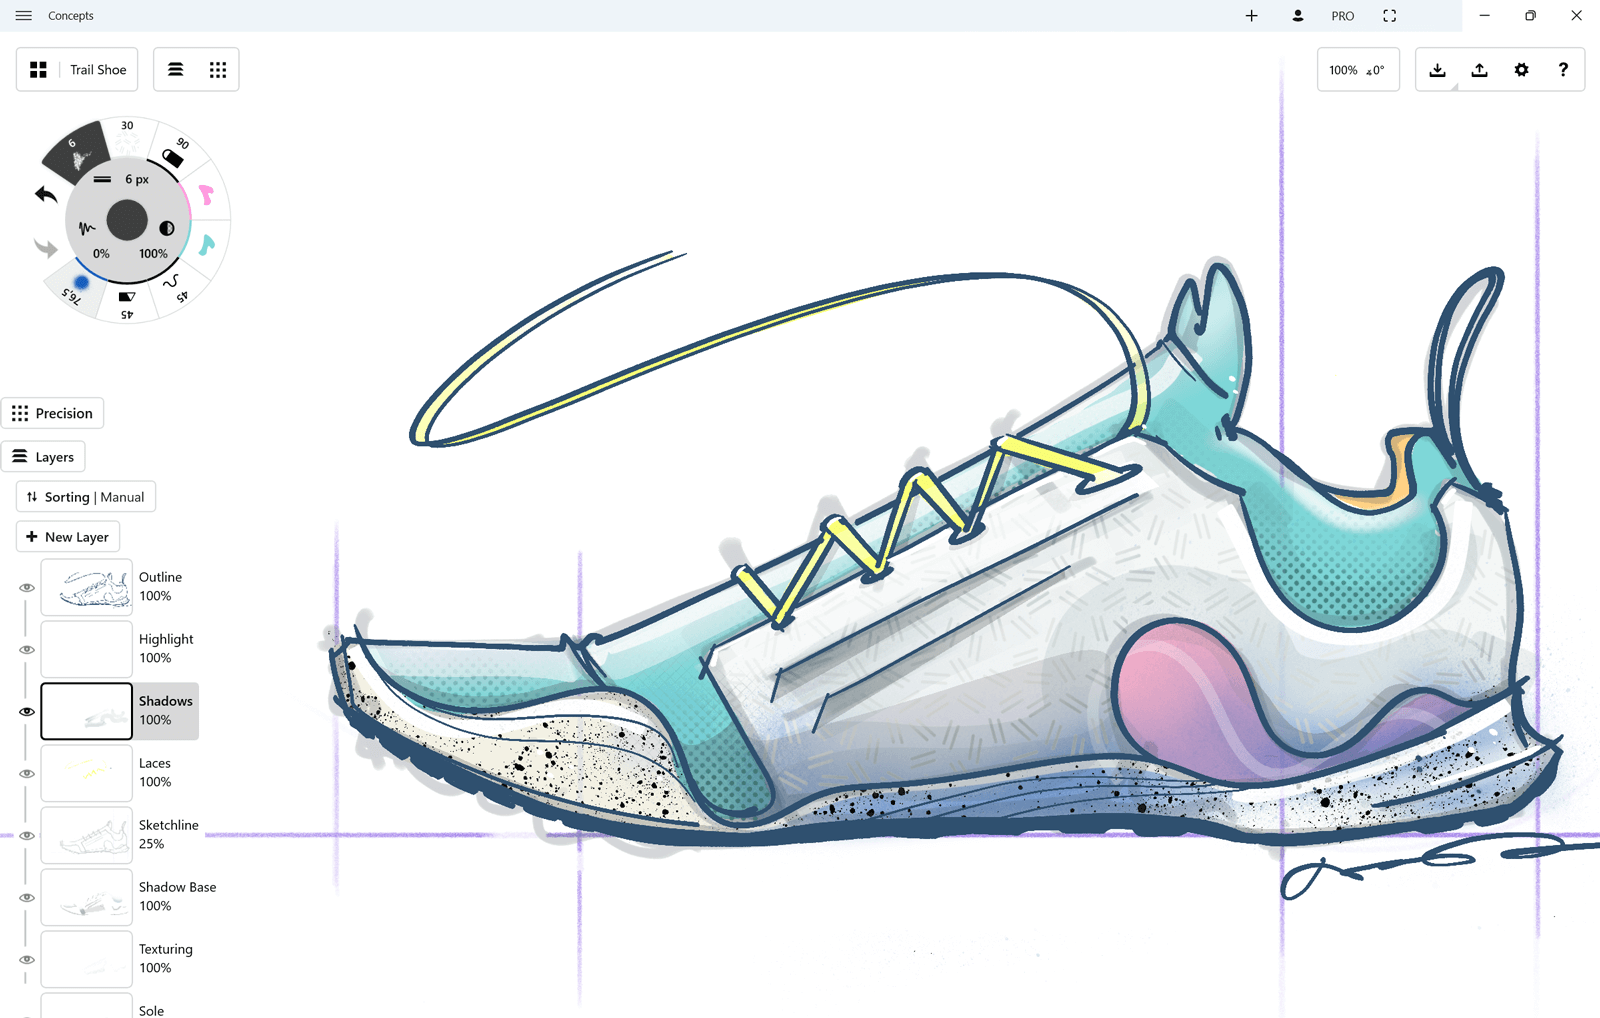Open the gallery grid icon

point(38,70)
